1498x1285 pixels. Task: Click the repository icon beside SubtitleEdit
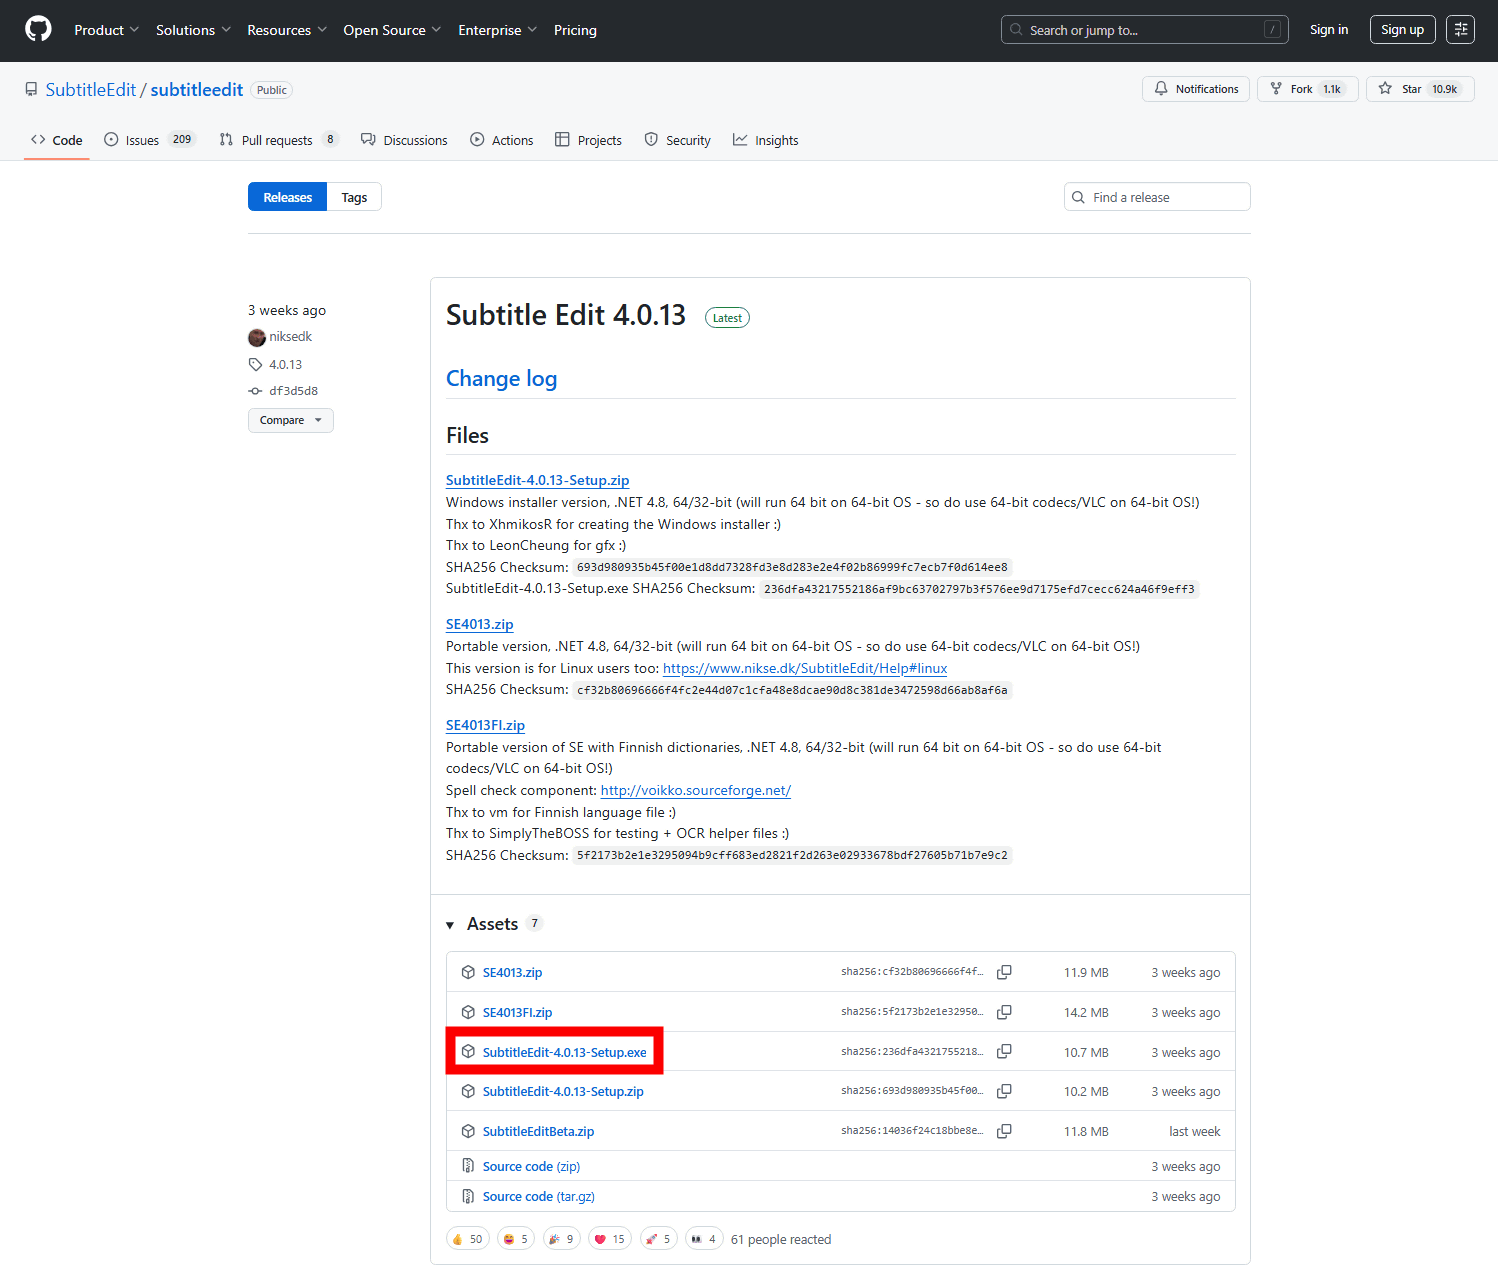pos(32,90)
